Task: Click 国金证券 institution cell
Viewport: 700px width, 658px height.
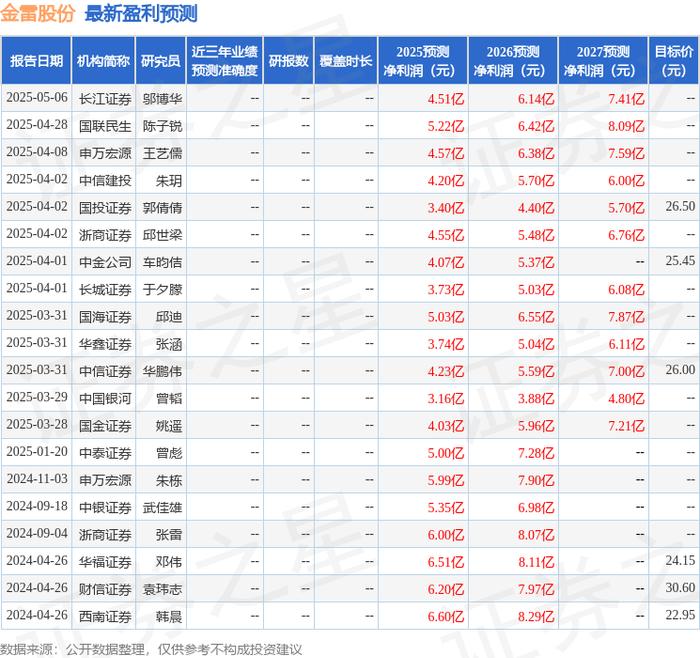Action: pyautogui.click(x=105, y=425)
